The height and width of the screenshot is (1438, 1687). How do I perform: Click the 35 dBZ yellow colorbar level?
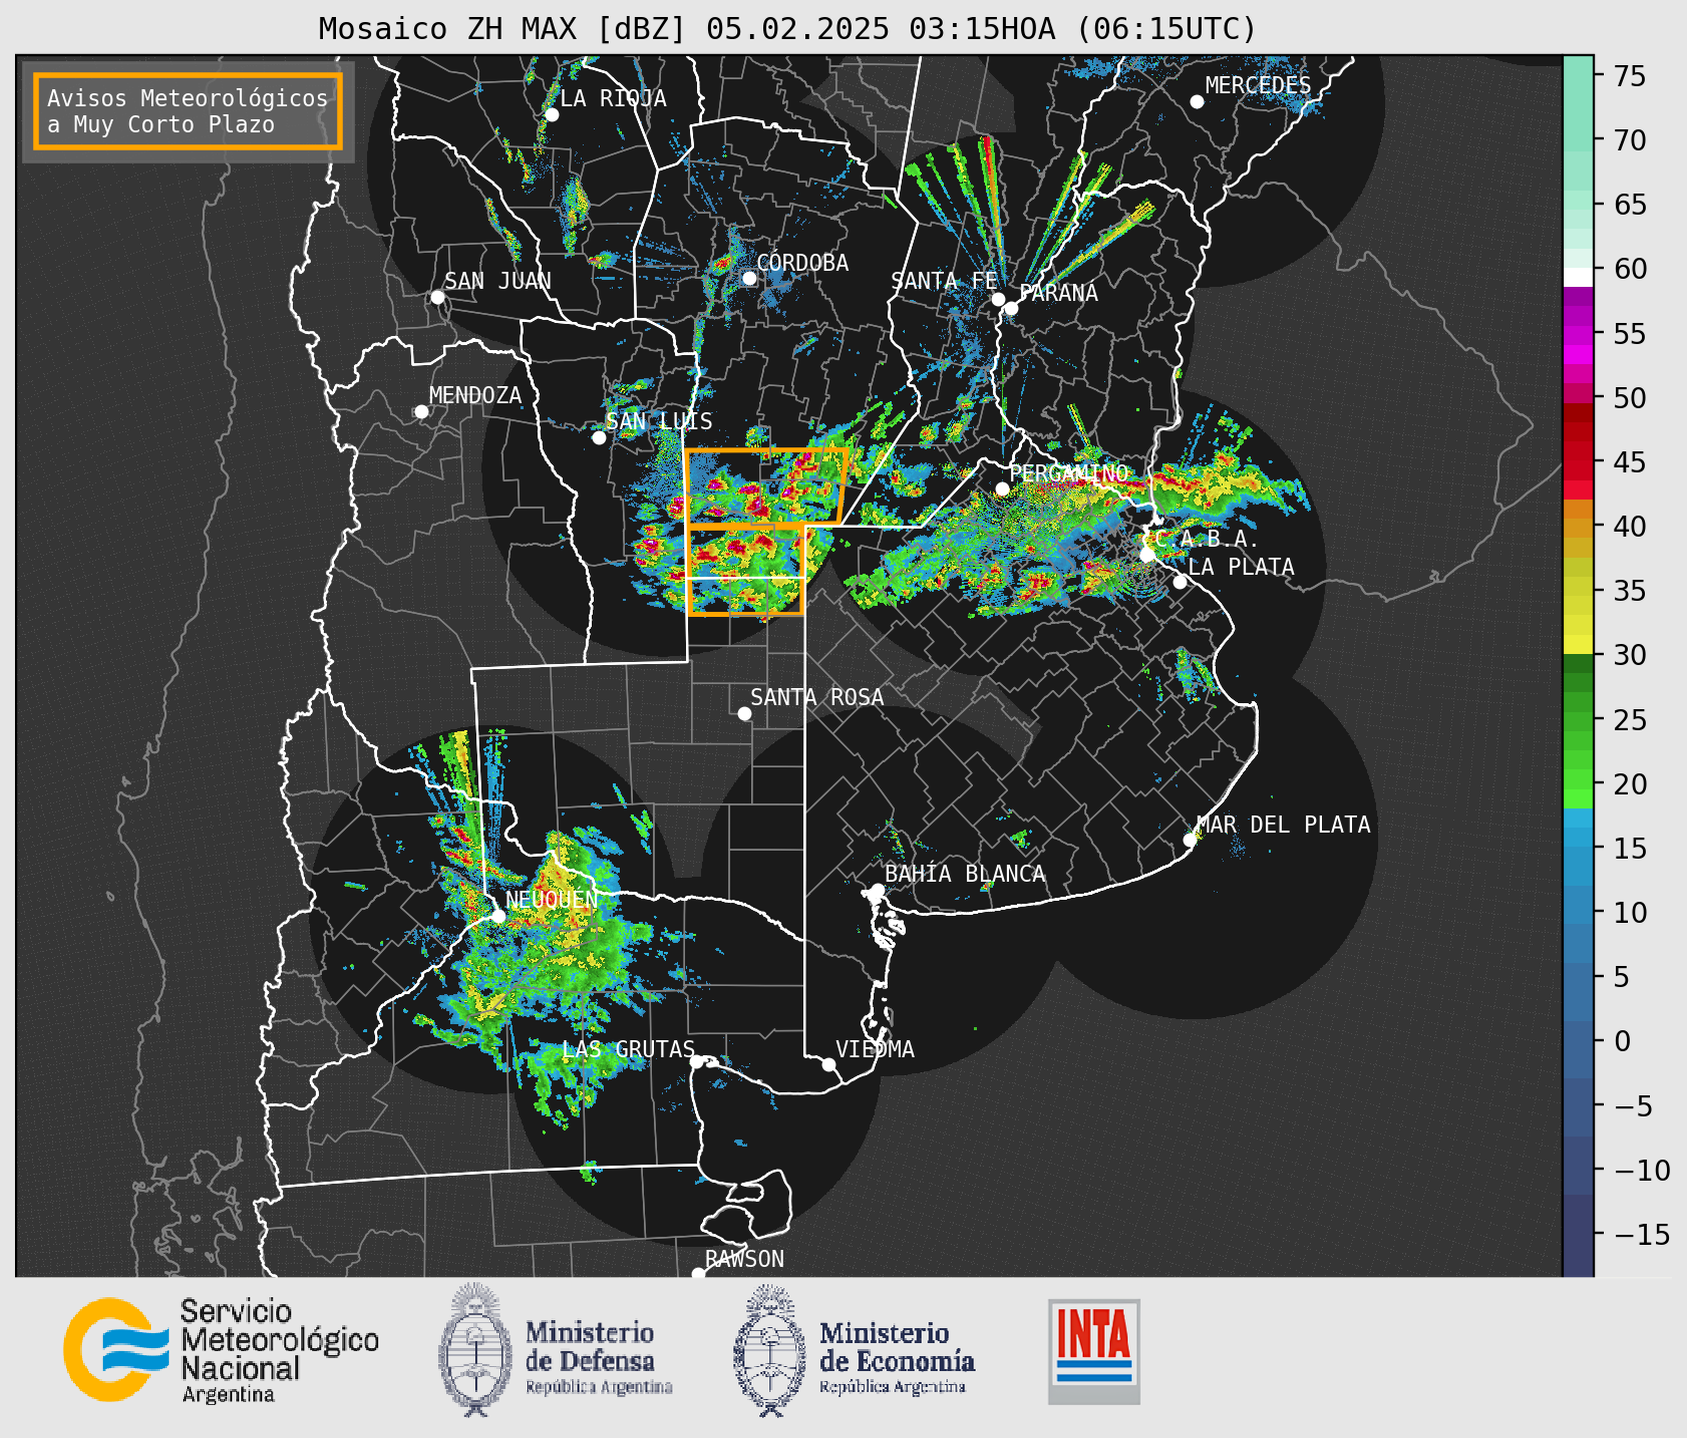pyautogui.click(x=1578, y=591)
